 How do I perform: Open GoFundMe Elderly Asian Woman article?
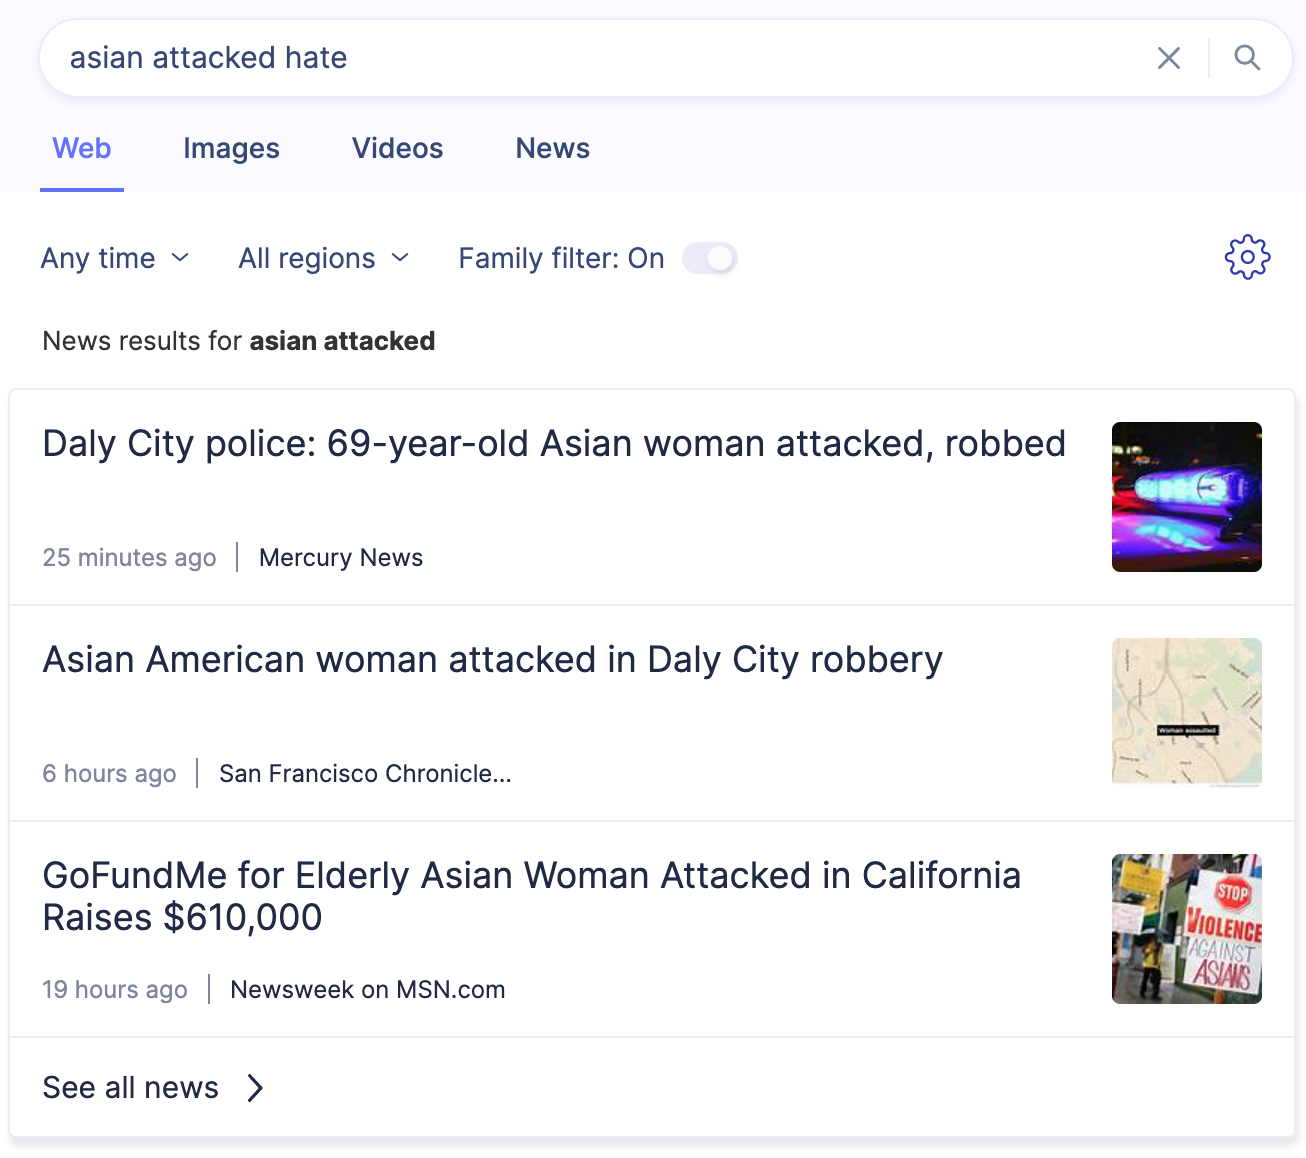tap(531, 896)
